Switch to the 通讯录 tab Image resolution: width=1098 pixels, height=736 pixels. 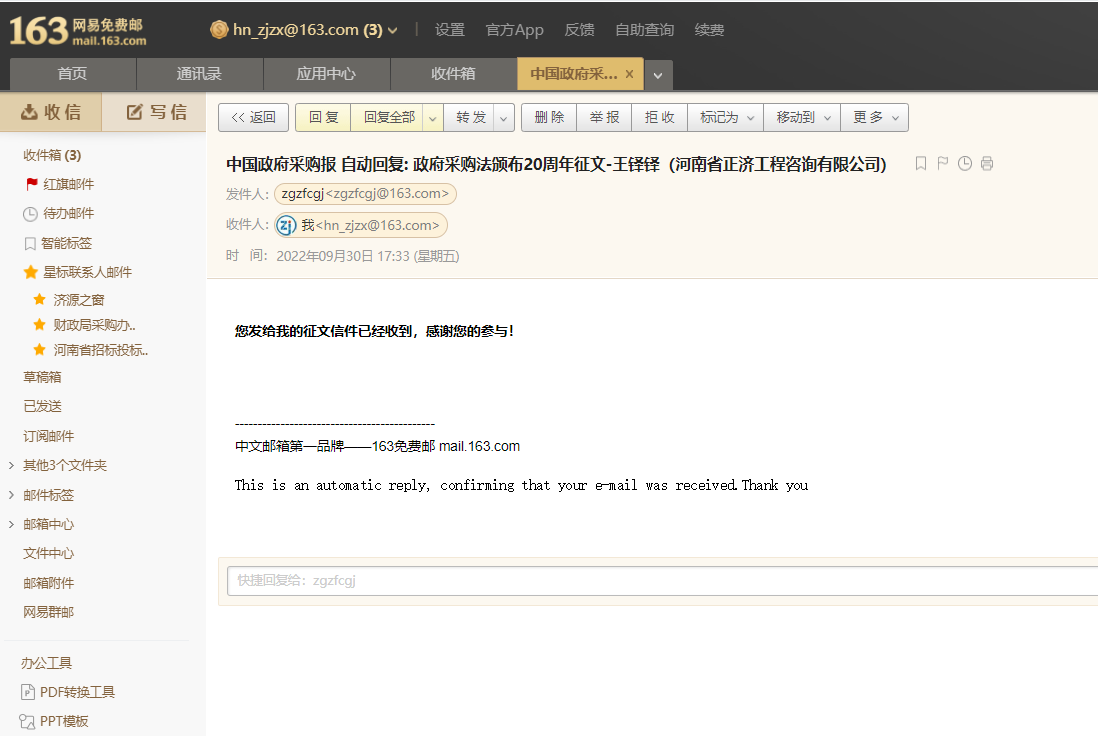click(199, 74)
